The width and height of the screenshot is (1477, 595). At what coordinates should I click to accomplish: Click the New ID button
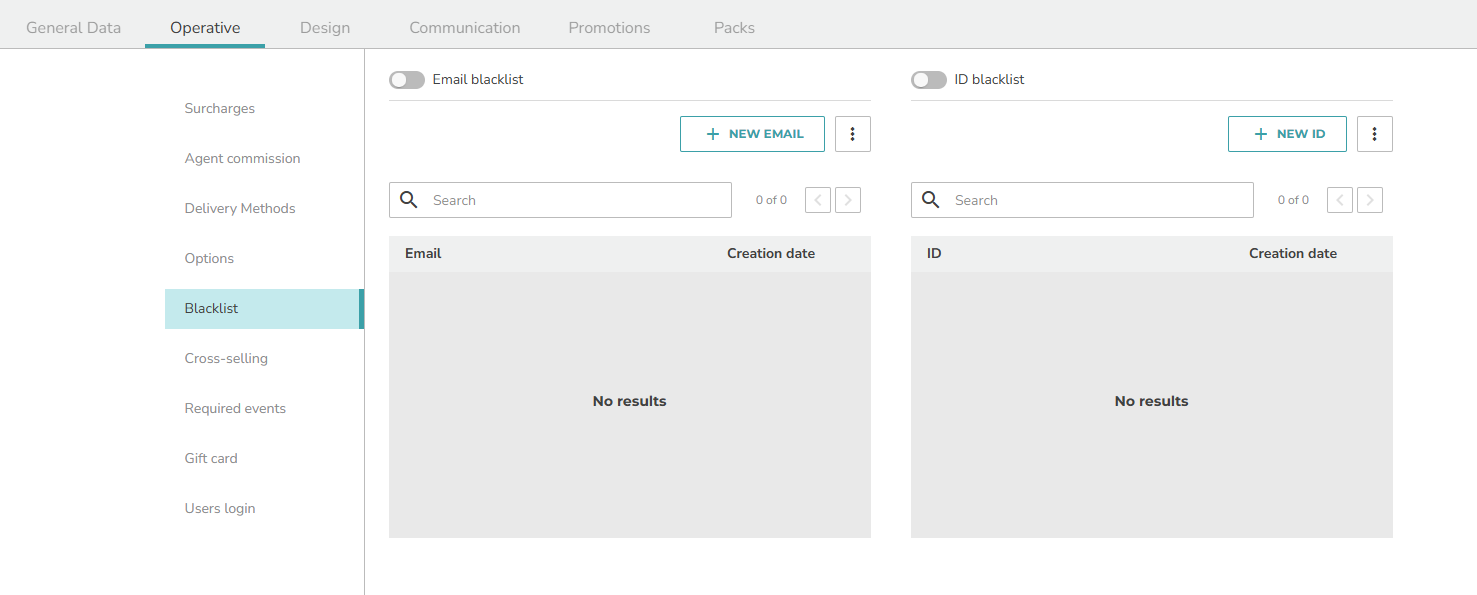click(x=1287, y=134)
